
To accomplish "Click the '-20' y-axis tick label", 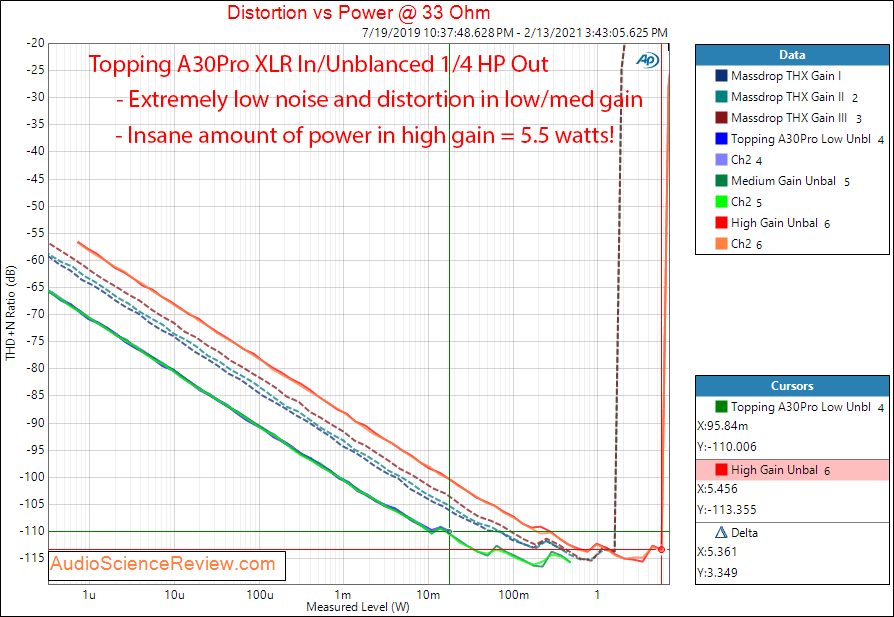I will tap(35, 43).
